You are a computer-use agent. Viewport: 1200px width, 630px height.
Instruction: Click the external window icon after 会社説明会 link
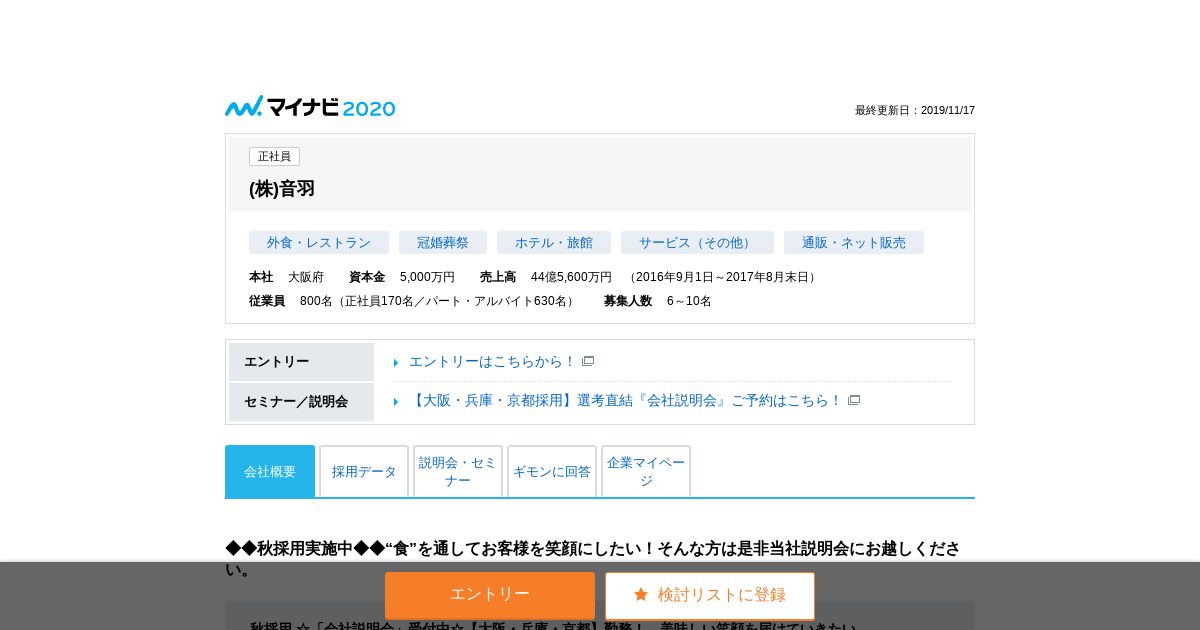click(854, 400)
